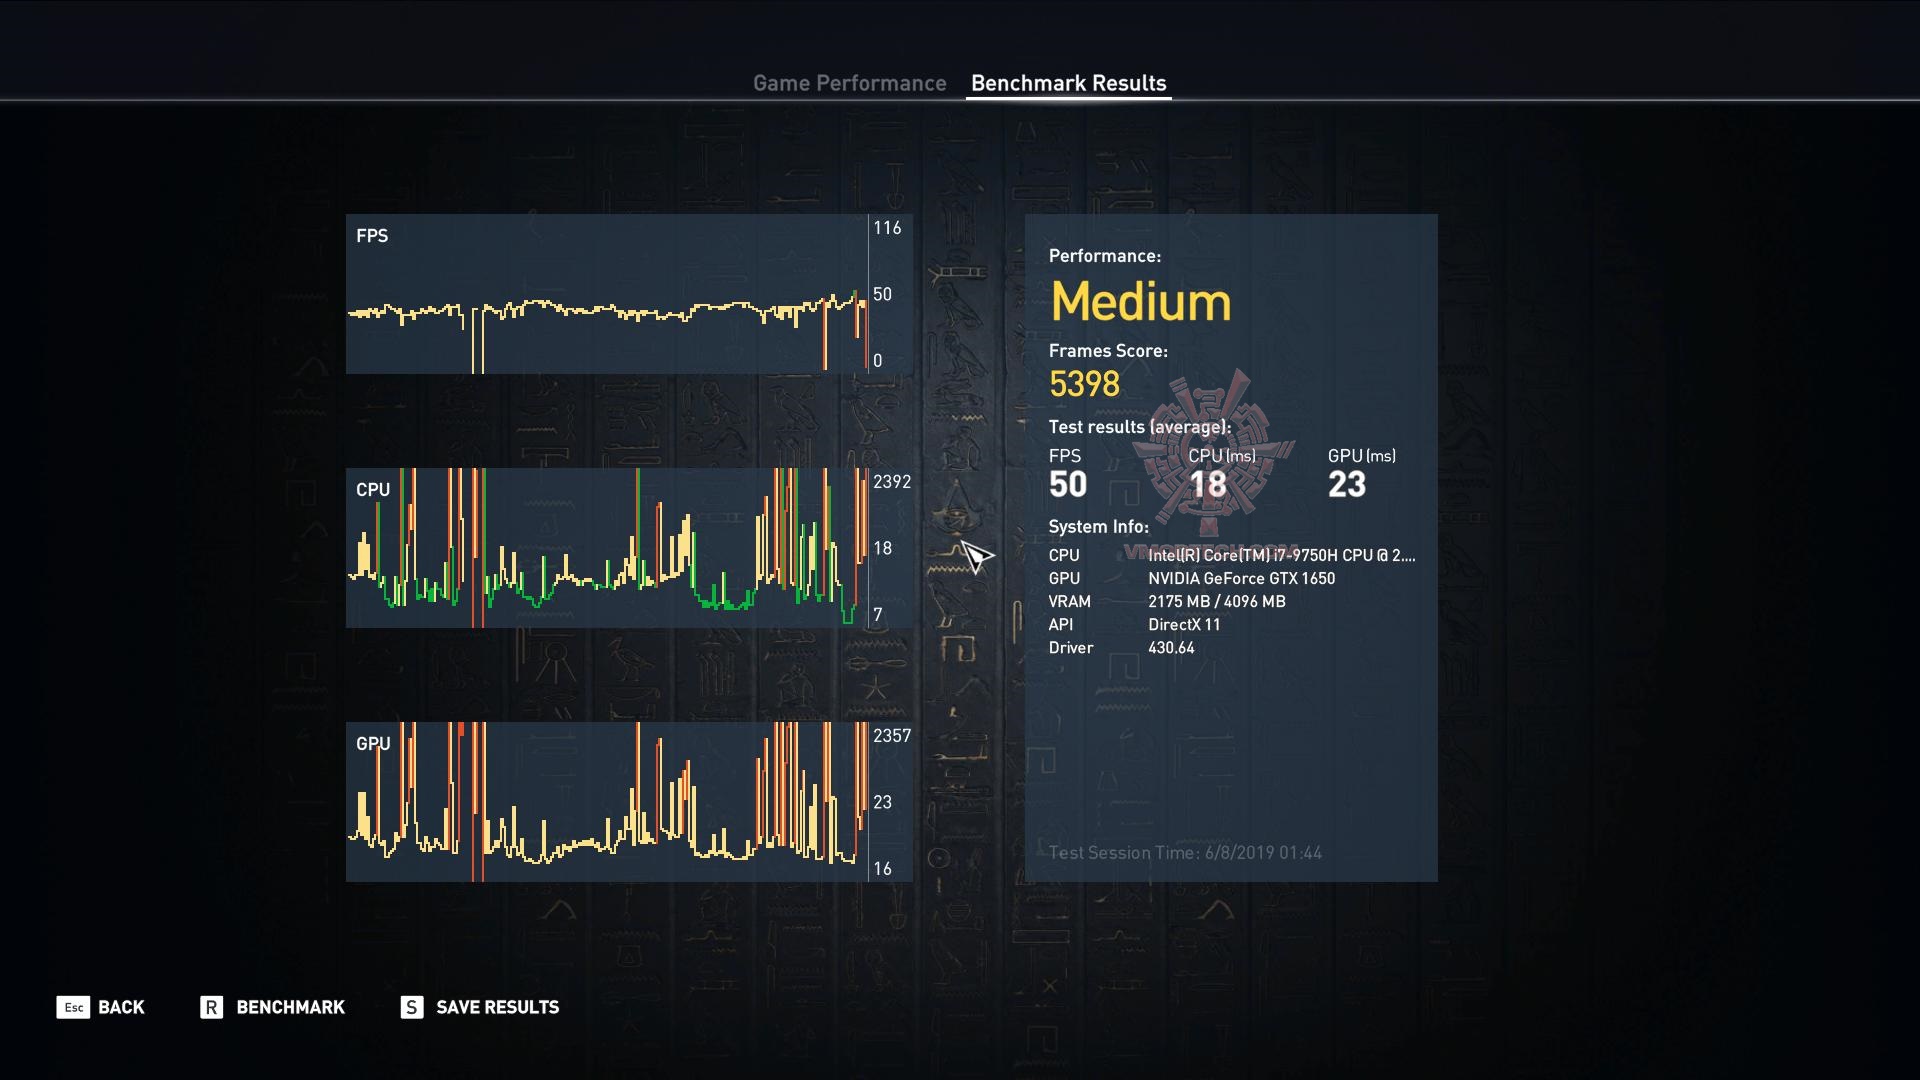Click the BACK button label
Screen dimensions: 1920x1080
point(121,1007)
